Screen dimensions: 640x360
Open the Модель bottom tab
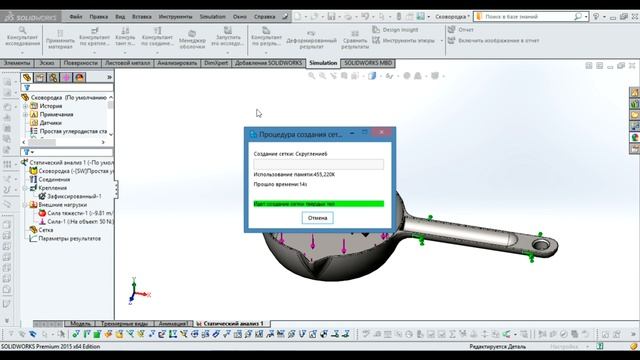tap(80, 323)
